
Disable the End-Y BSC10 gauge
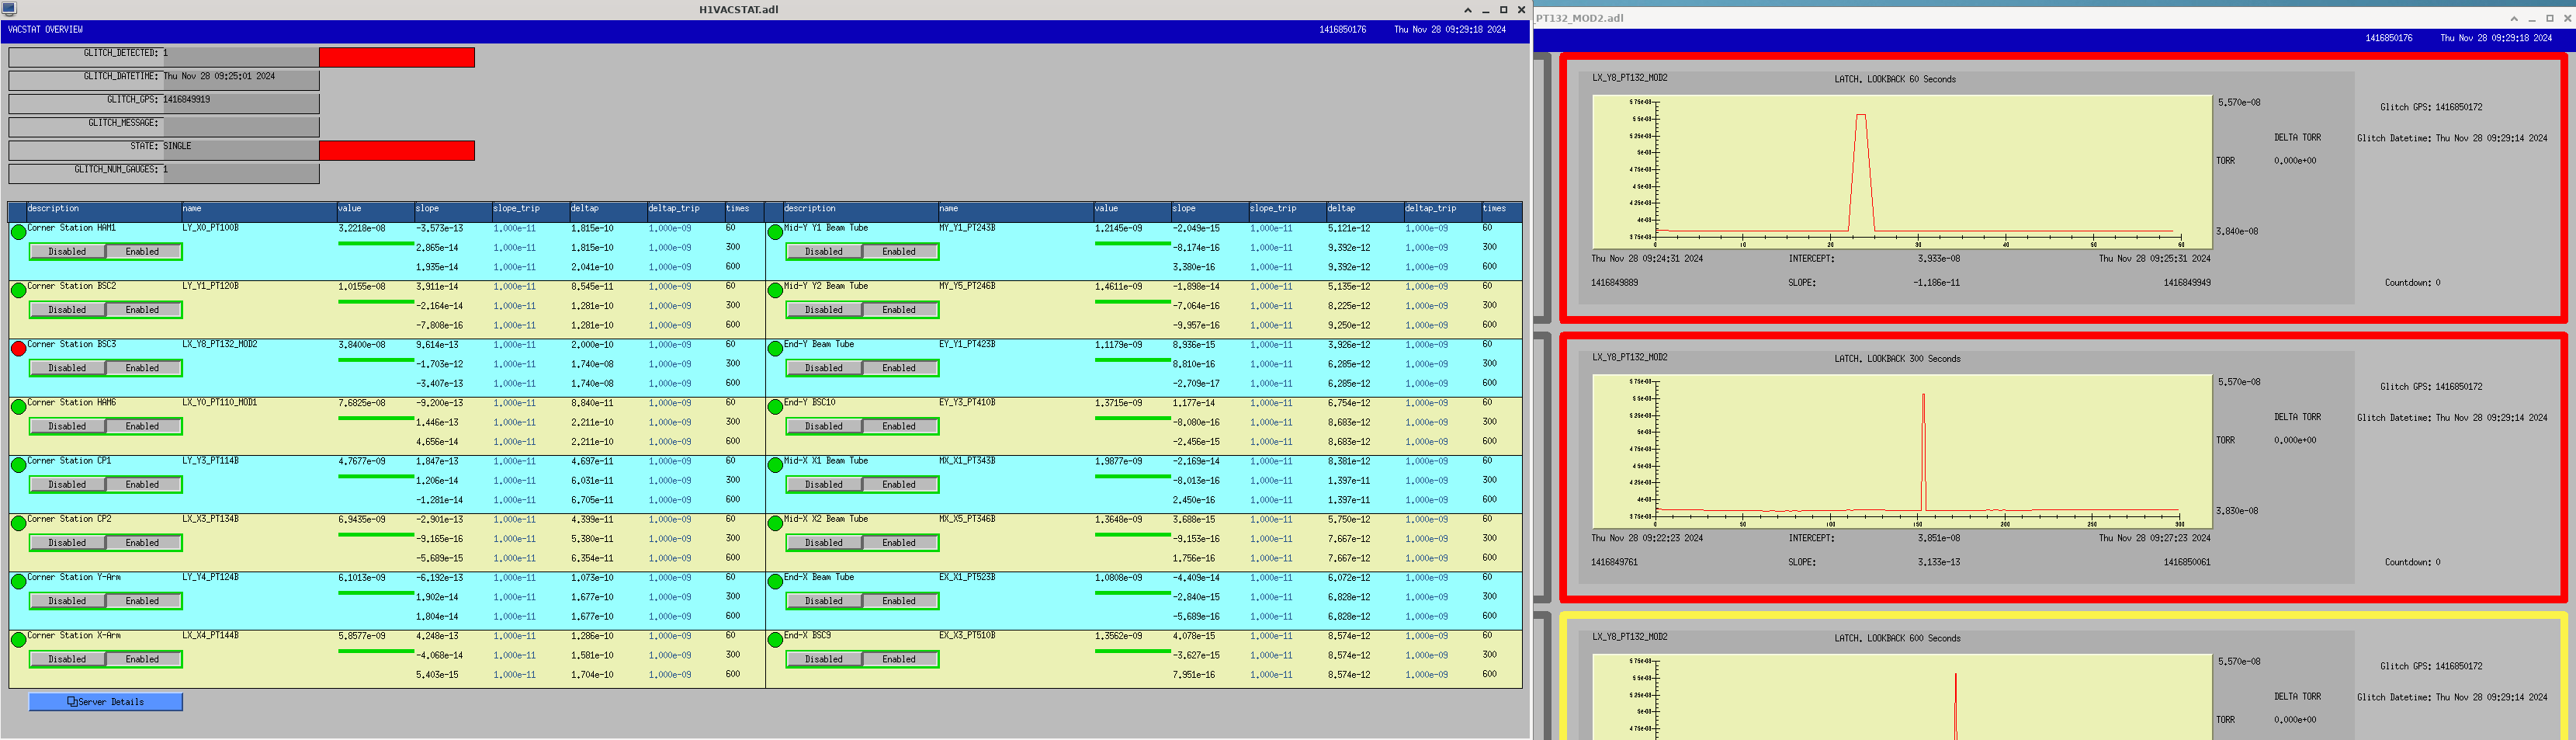click(x=824, y=426)
